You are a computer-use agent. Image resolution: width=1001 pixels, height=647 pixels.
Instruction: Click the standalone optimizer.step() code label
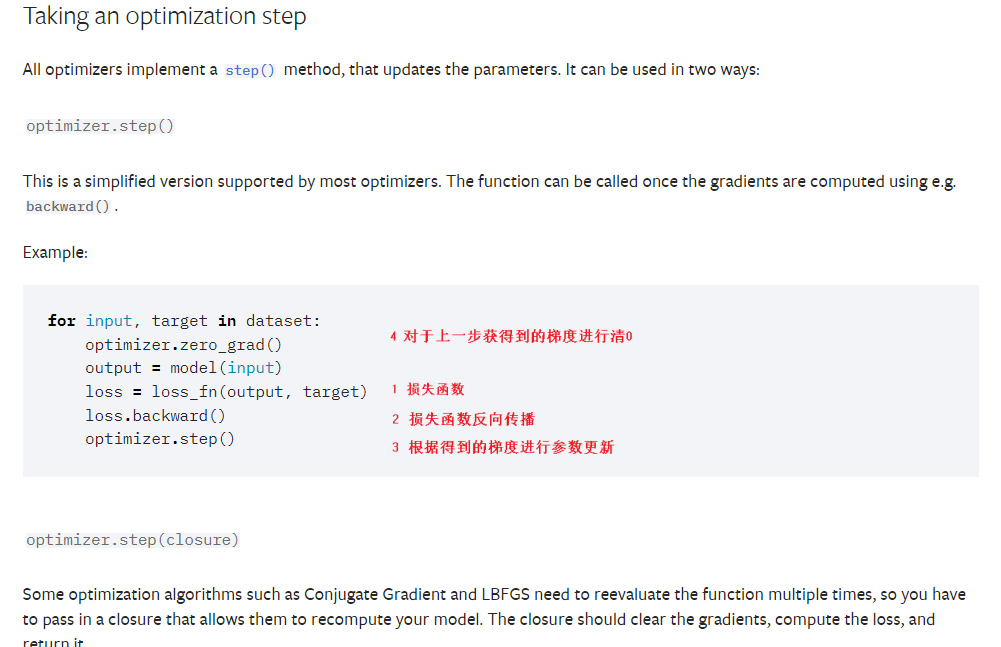(x=100, y=126)
